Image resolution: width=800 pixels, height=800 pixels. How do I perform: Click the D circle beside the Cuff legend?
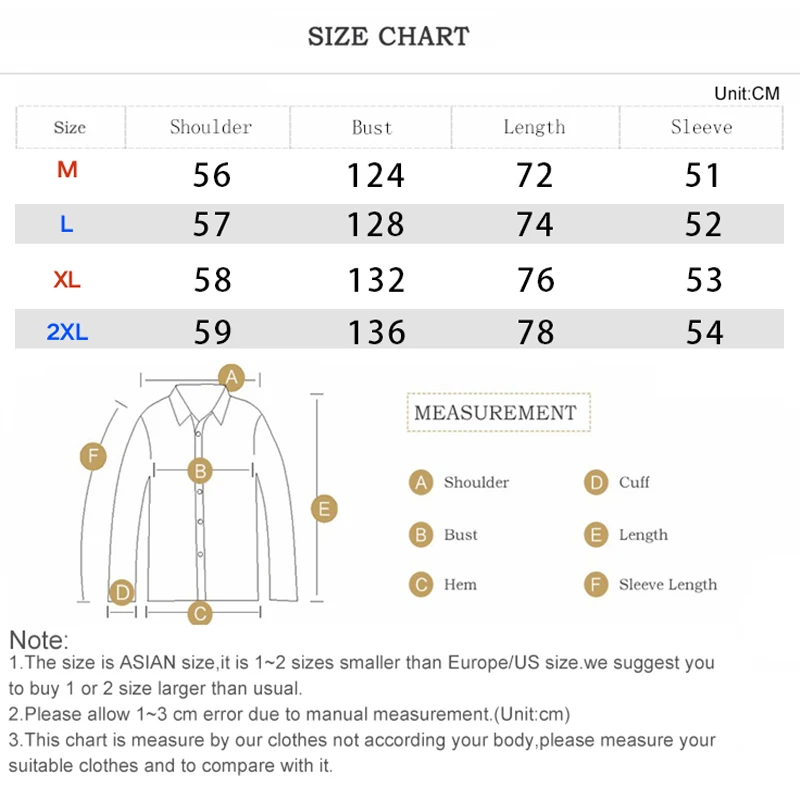[x=597, y=483]
